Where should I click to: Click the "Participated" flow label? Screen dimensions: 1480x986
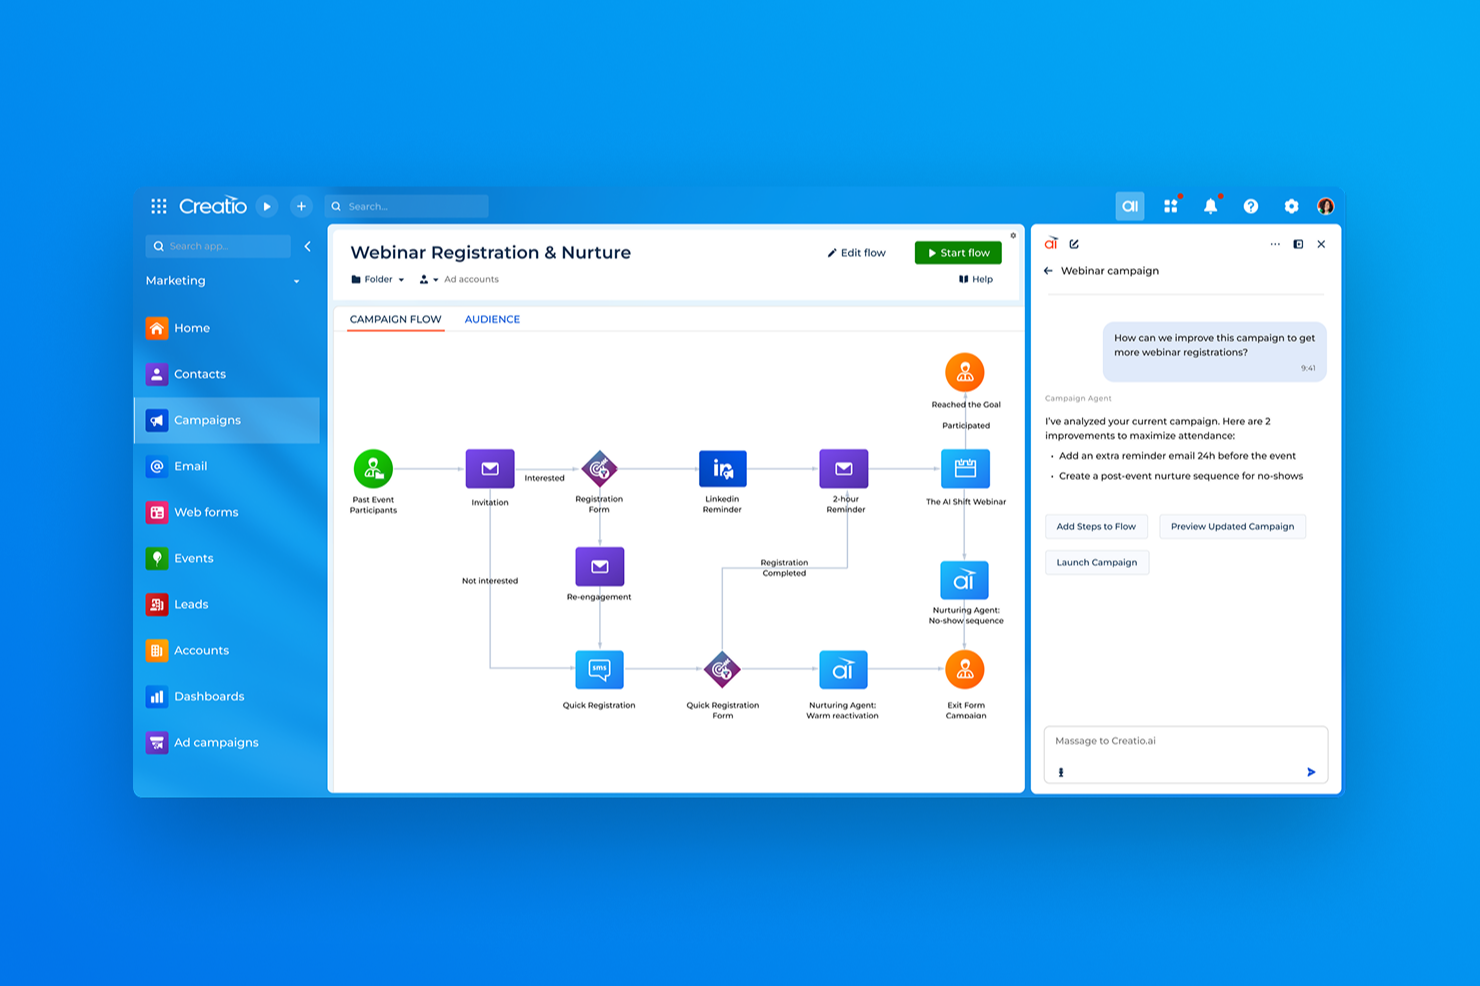[966, 426]
